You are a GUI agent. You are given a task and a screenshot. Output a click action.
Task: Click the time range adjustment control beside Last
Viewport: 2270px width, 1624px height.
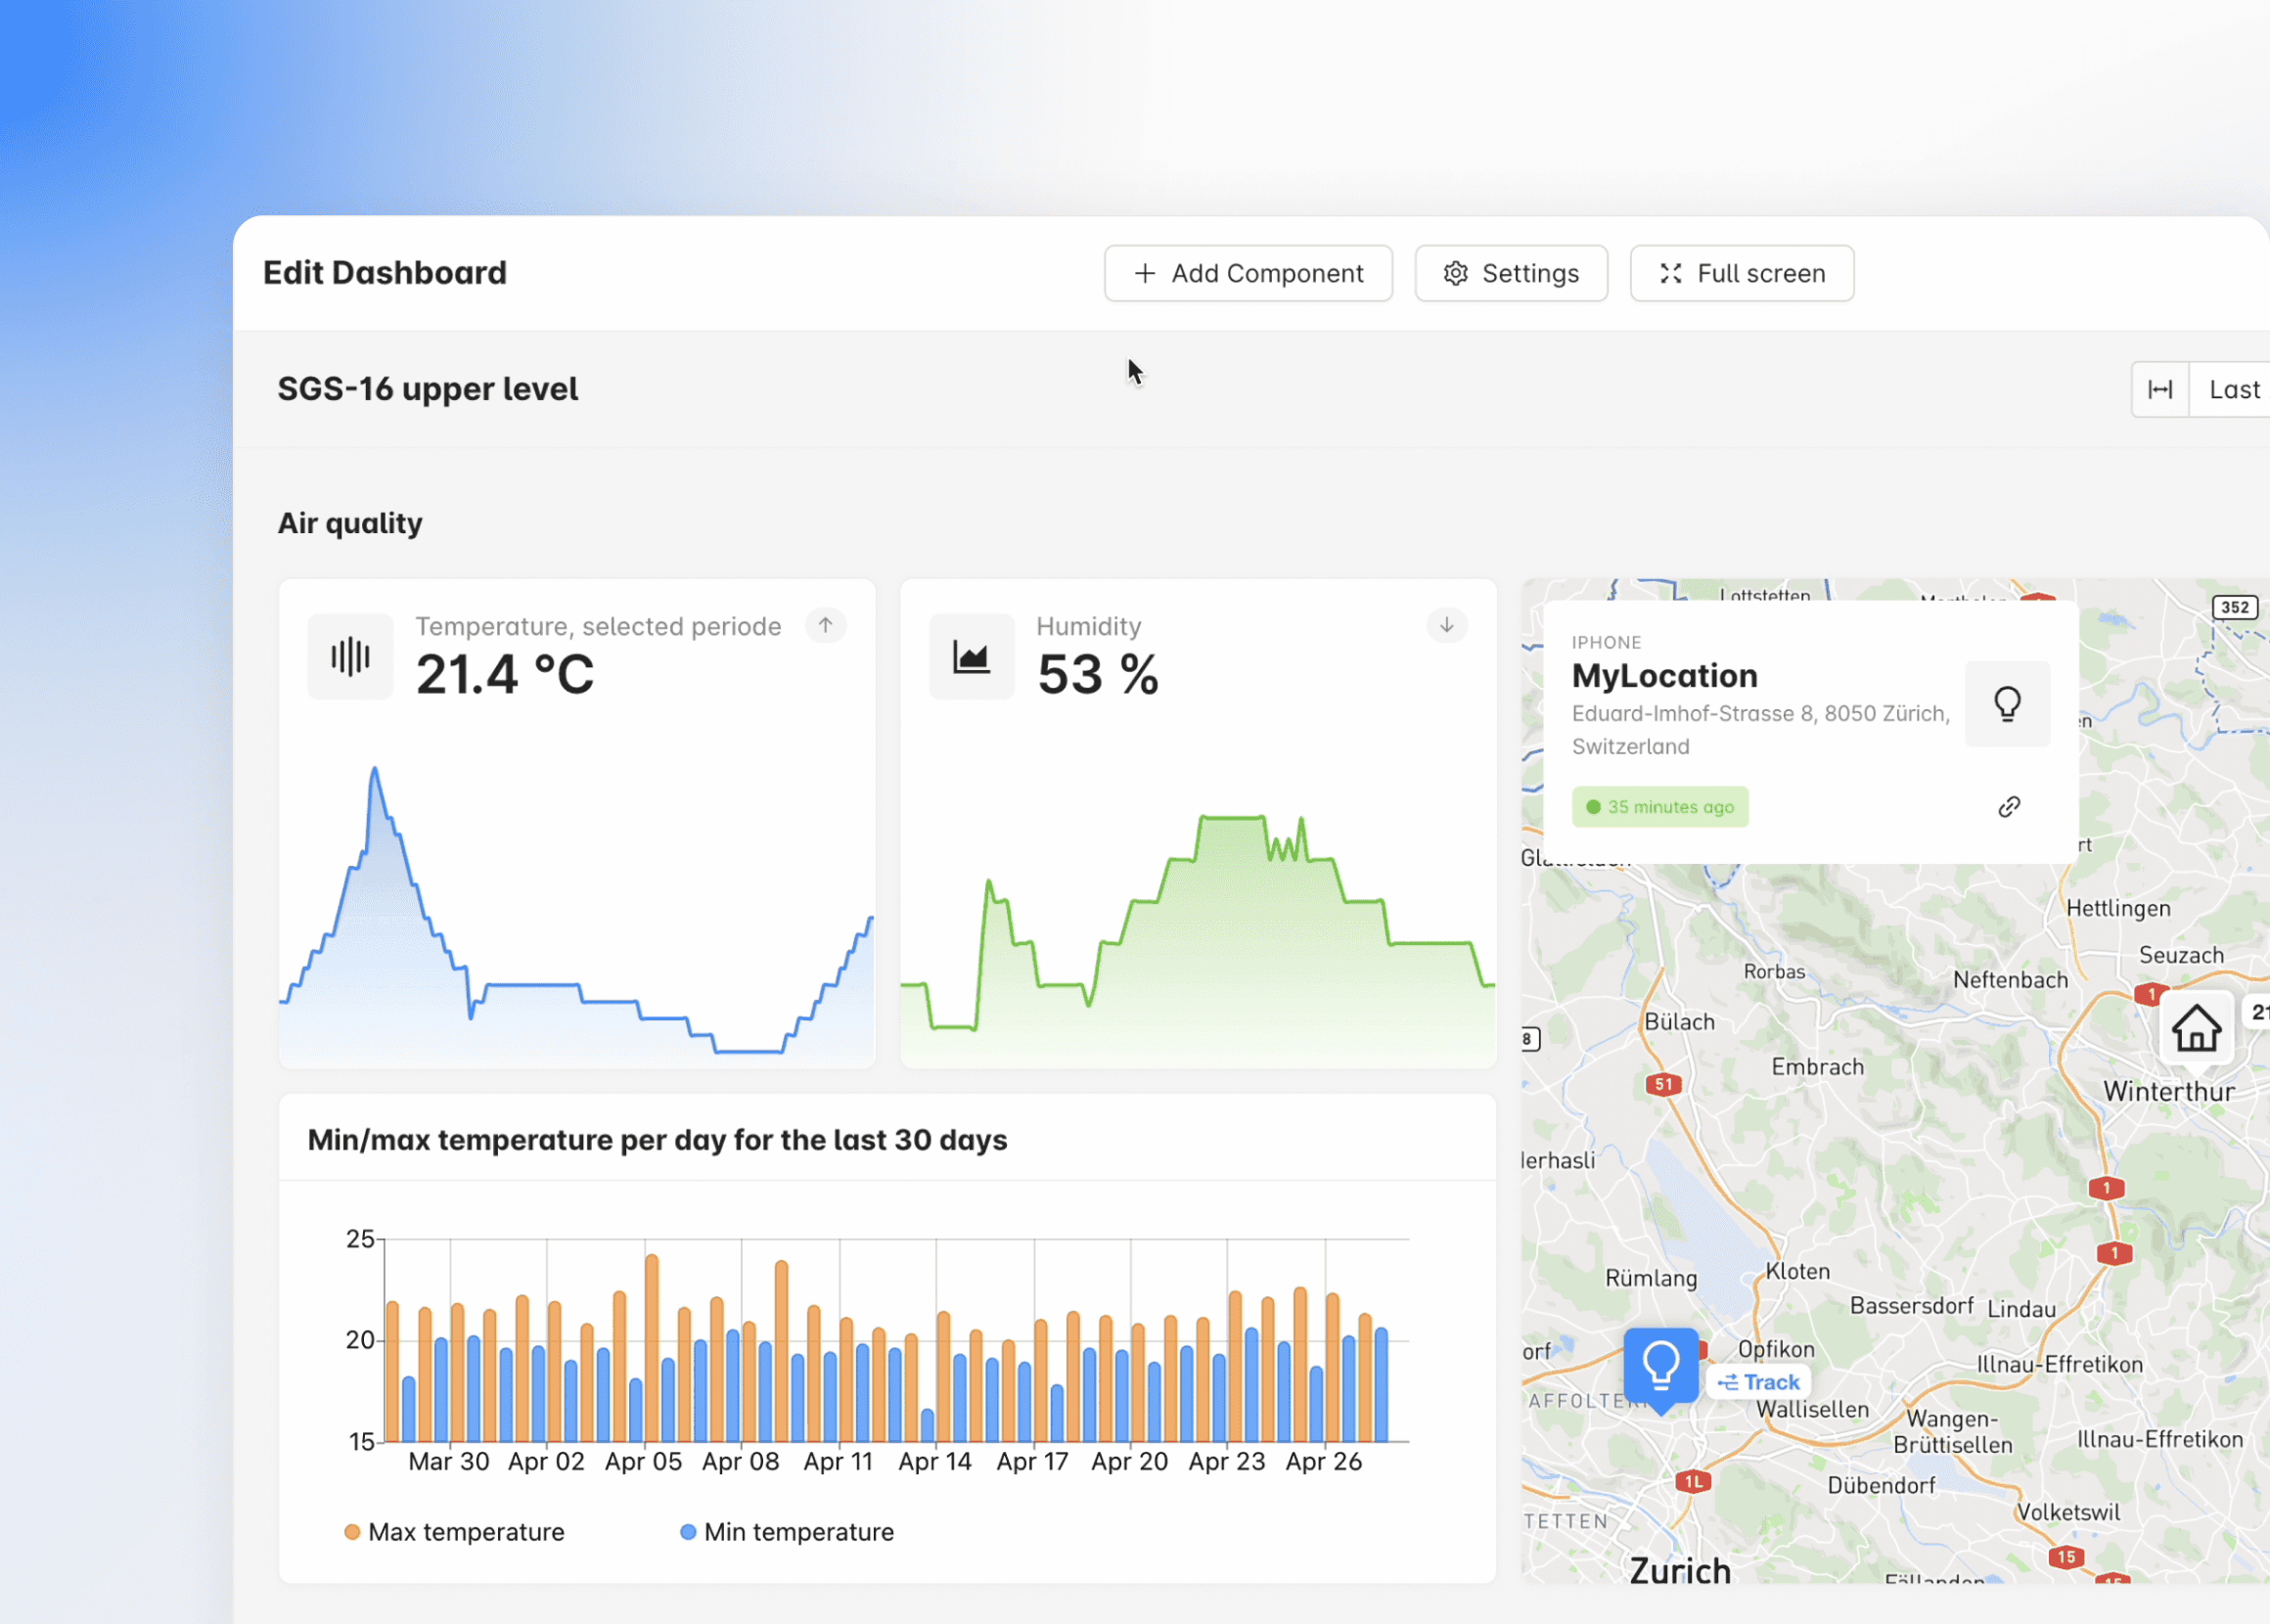click(2161, 389)
